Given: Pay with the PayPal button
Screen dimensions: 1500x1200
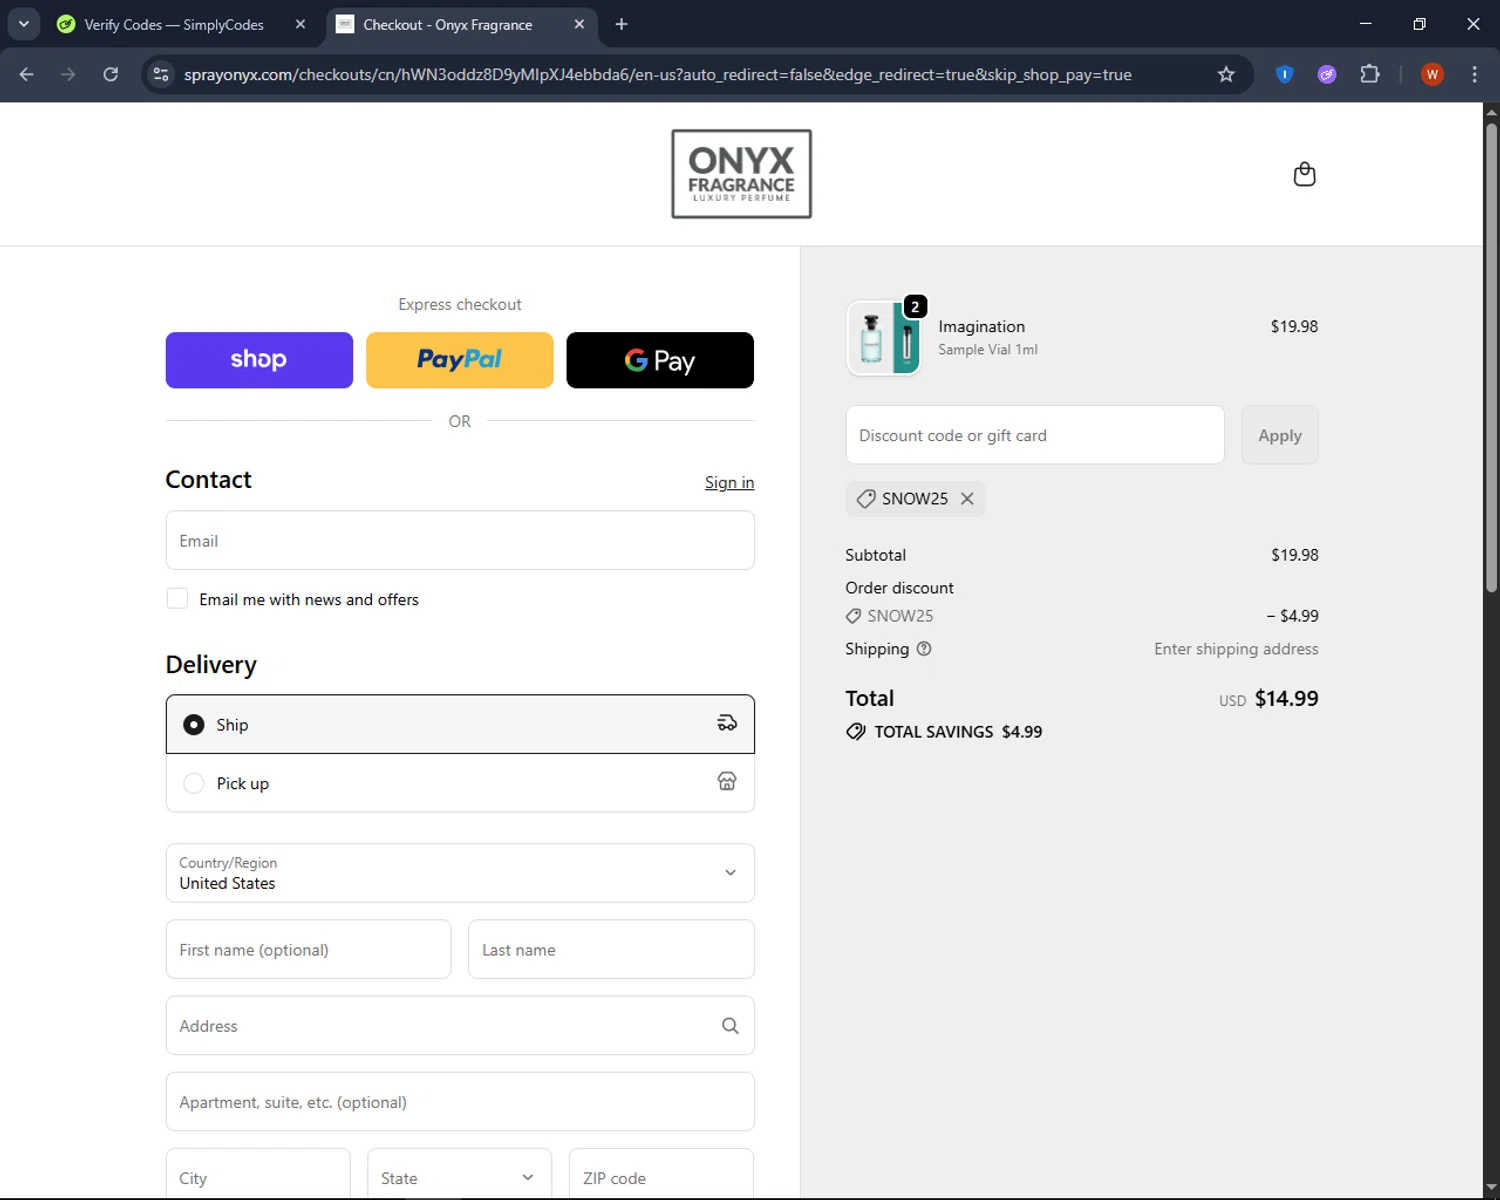Looking at the screenshot, I should (x=460, y=360).
